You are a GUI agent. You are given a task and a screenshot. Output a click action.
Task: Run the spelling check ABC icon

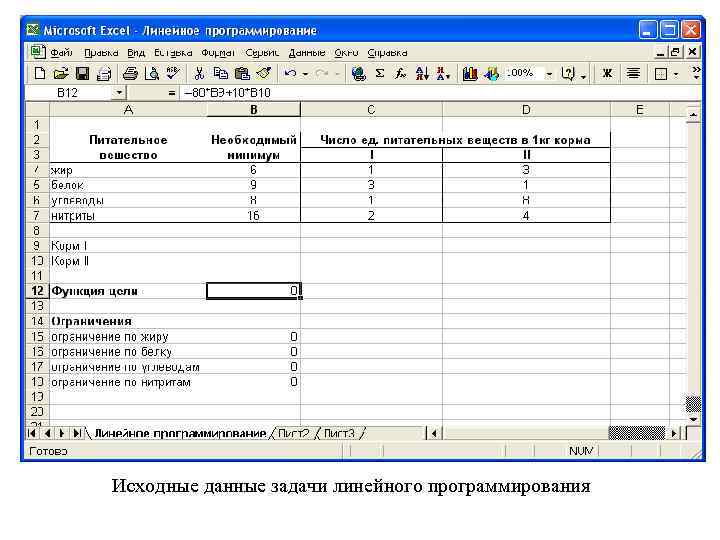pyautogui.click(x=173, y=73)
